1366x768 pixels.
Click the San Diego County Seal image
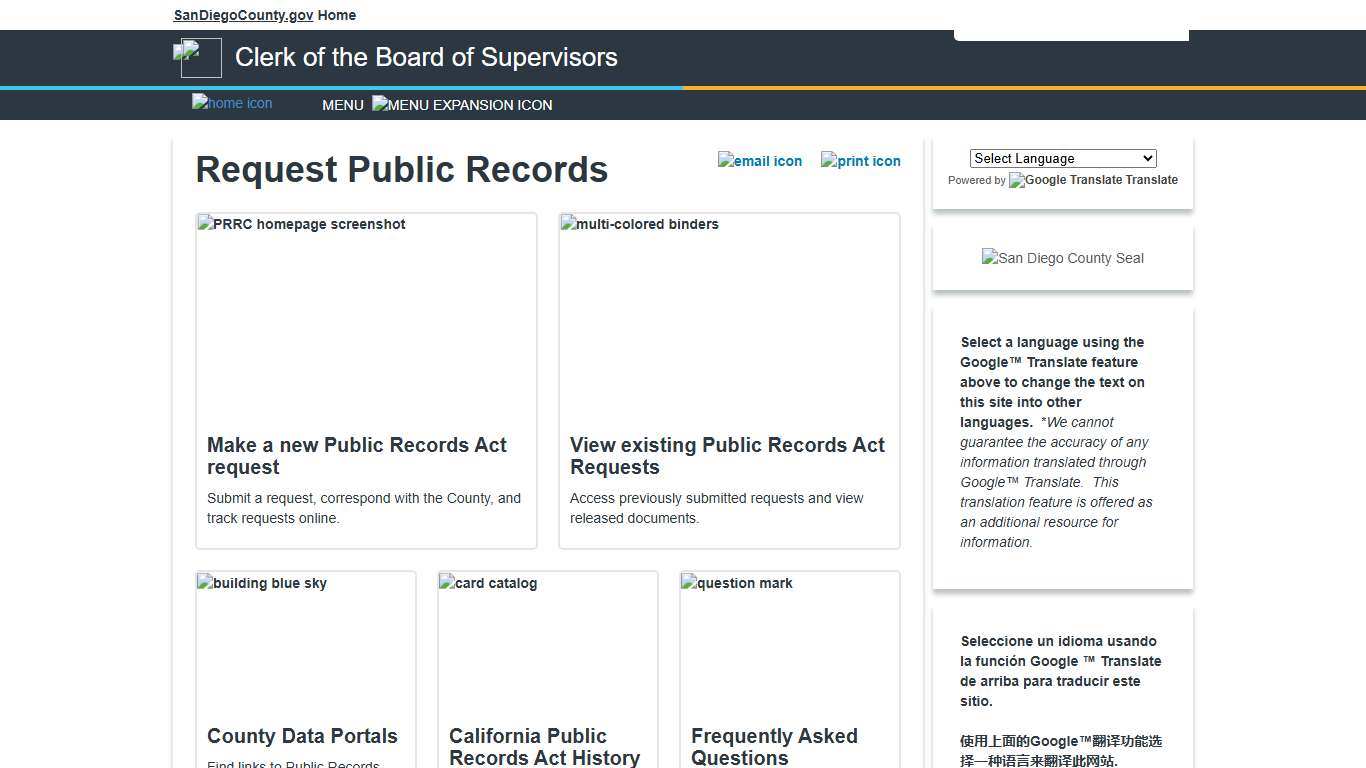tap(1062, 258)
